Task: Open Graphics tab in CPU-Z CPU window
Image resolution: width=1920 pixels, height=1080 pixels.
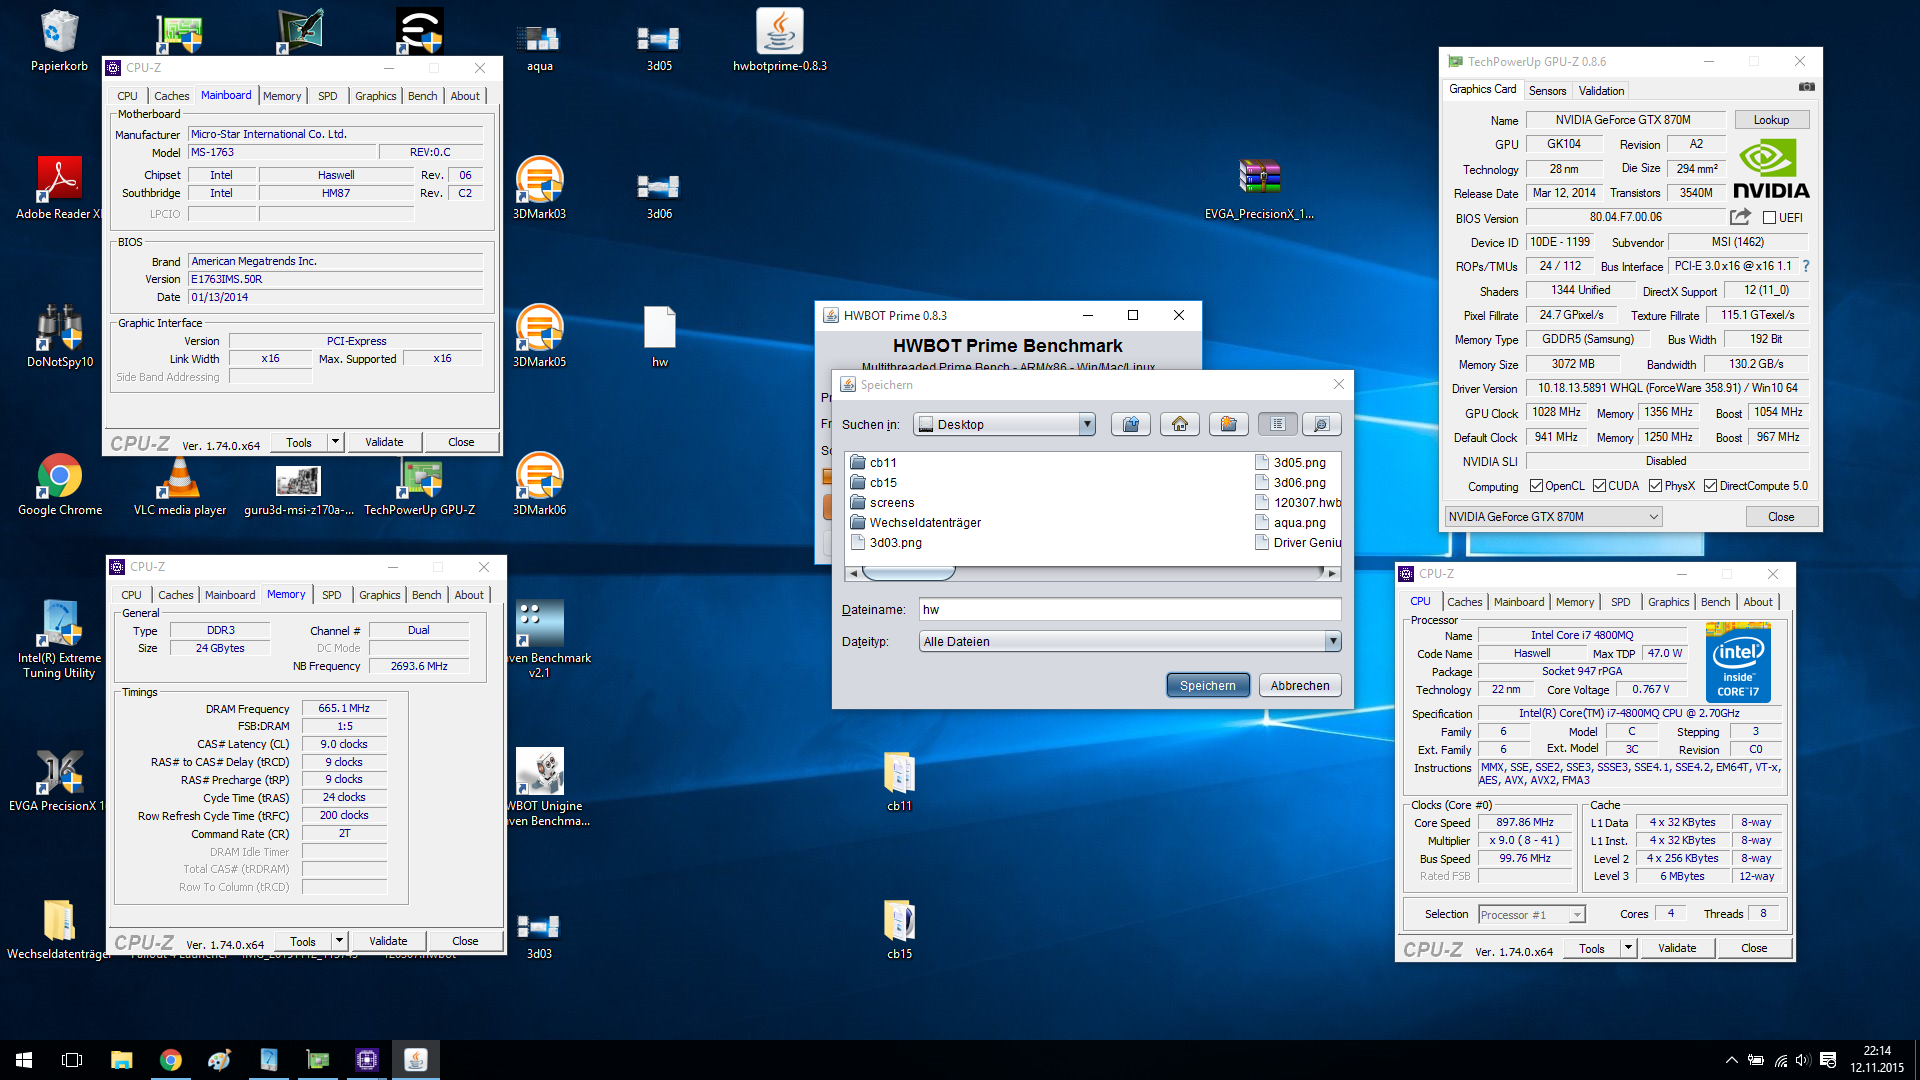Action: click(x=1668, y=602)
